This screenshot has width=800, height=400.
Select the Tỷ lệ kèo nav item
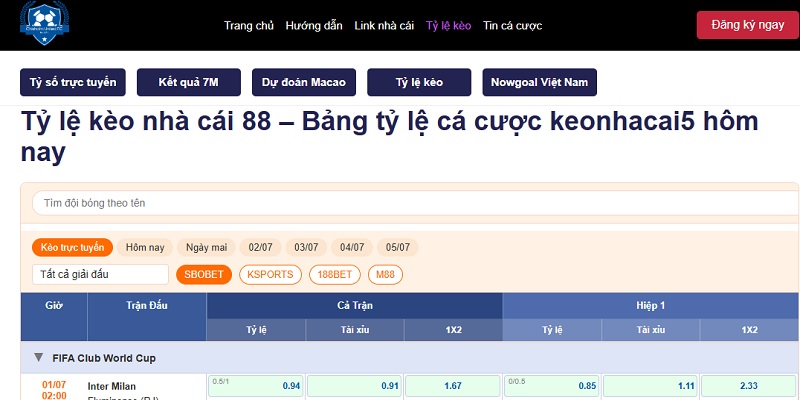pos(448,26)
